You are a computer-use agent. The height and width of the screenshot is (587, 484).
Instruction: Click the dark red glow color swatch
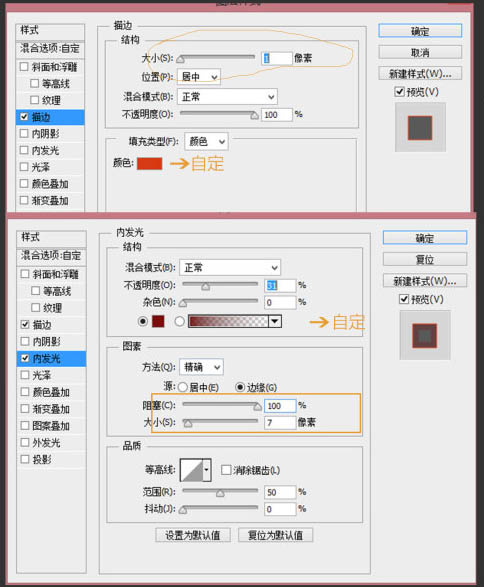[158, 321]
